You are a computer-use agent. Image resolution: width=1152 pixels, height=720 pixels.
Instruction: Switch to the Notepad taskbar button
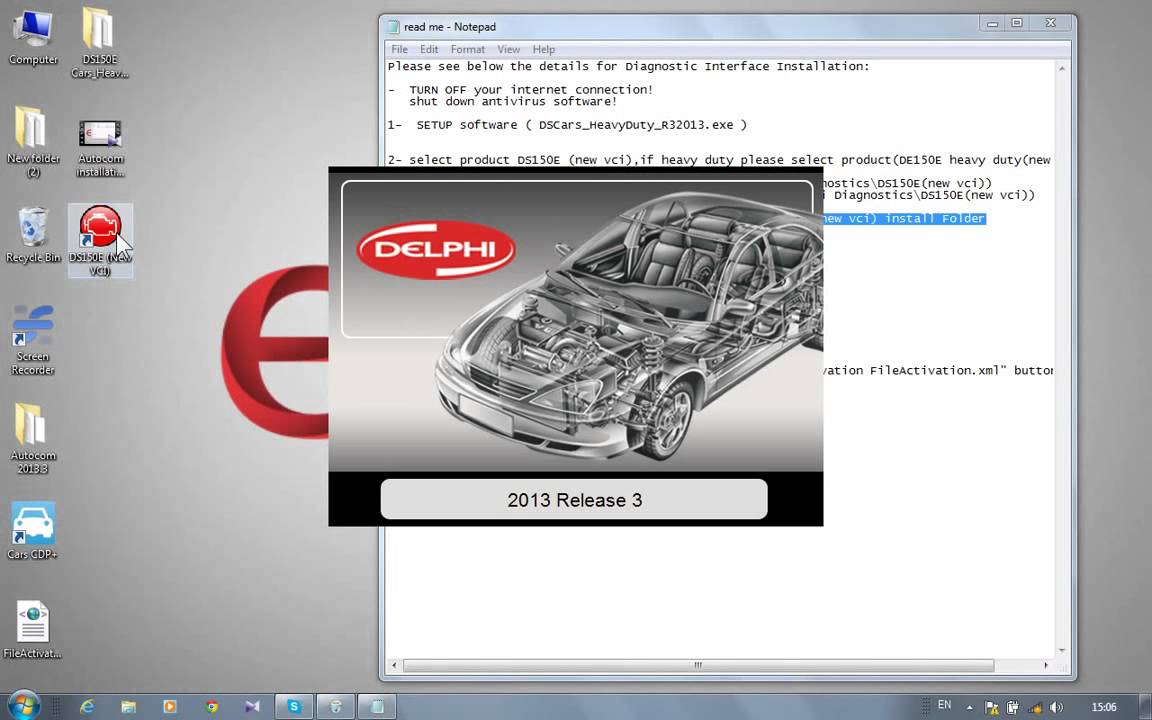(377, 707)
